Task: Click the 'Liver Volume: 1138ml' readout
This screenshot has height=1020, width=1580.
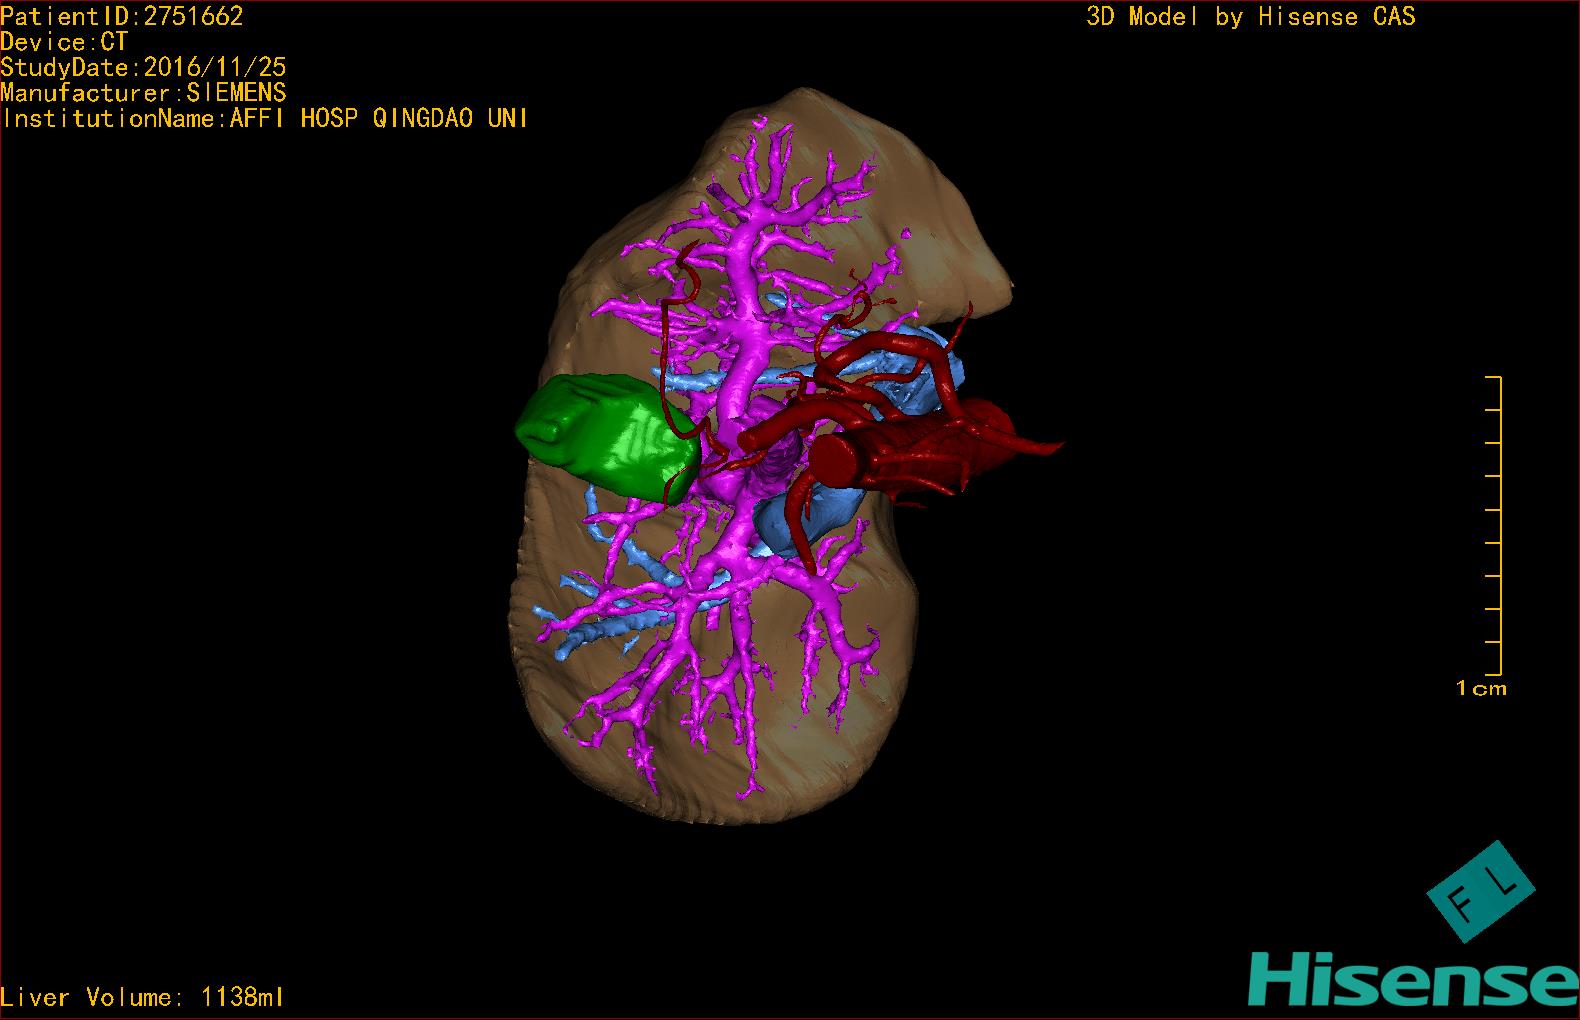Action: point(143,997)
